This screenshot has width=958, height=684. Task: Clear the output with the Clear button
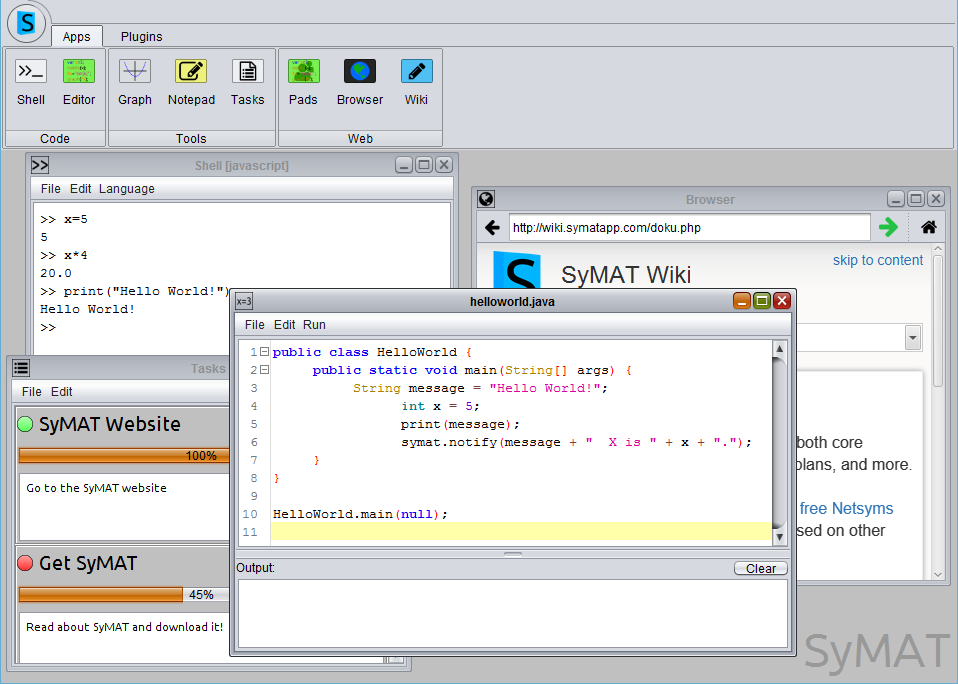click(x=760, y=568)
